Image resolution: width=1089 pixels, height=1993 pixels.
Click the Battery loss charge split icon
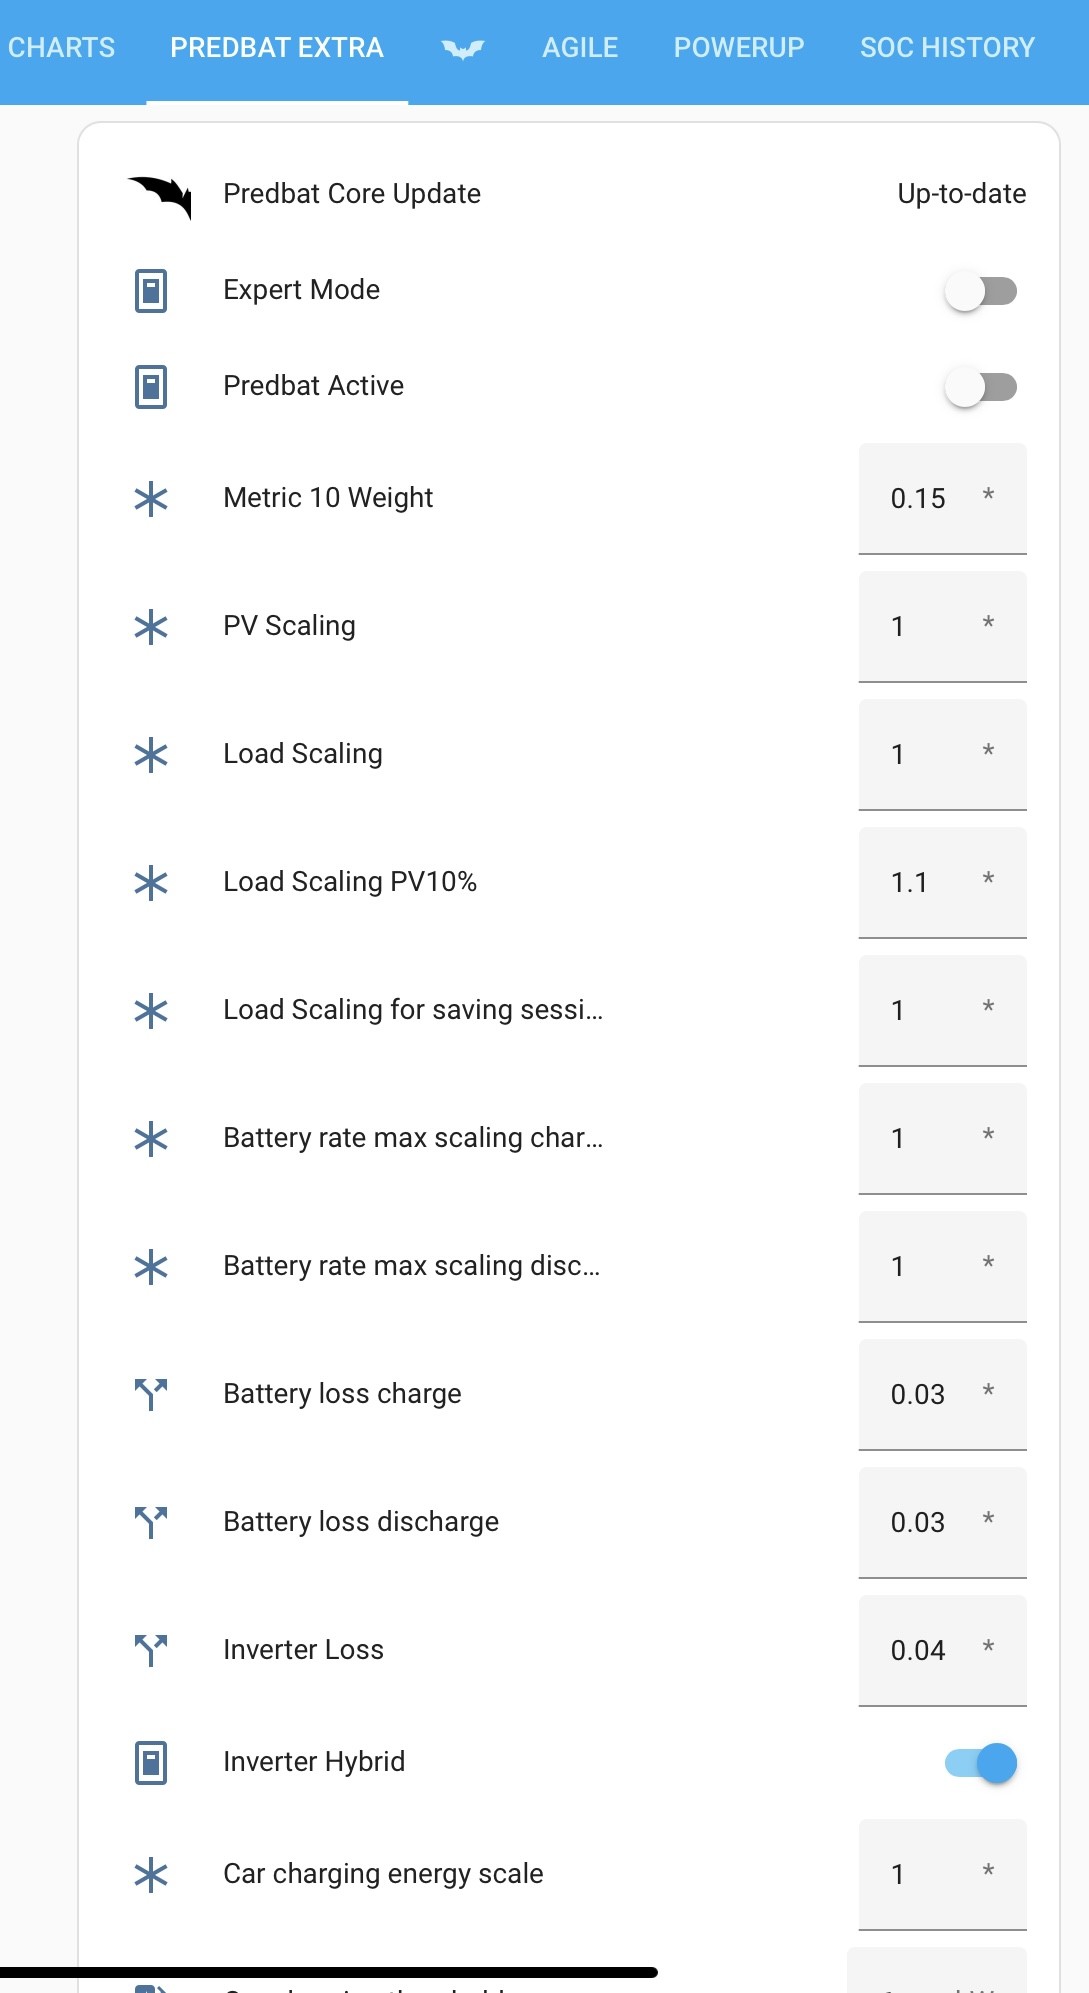coord(151,1394)
